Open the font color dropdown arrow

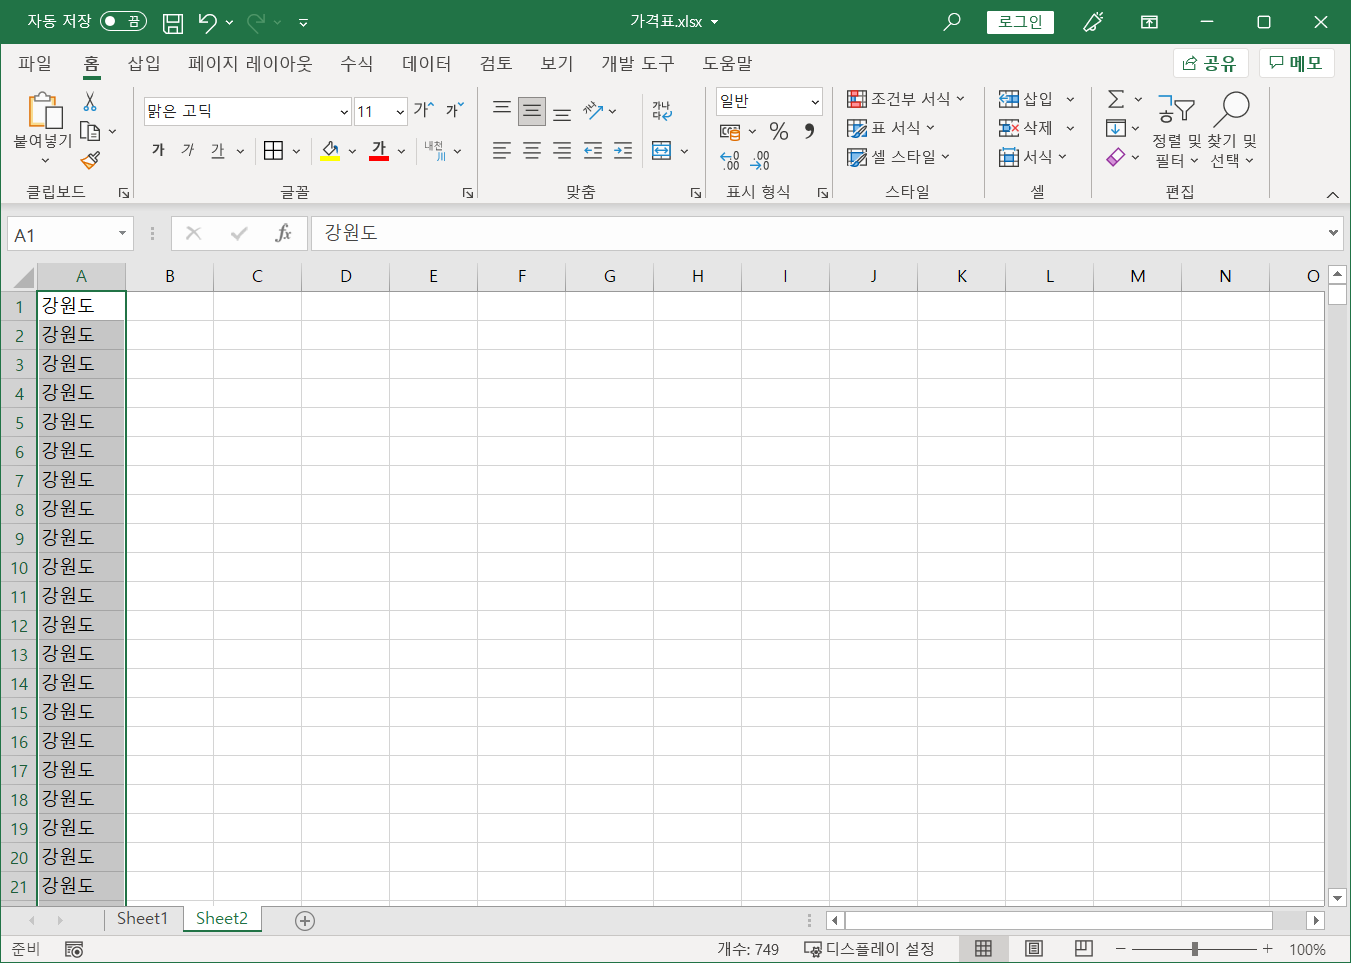point(401,152)
